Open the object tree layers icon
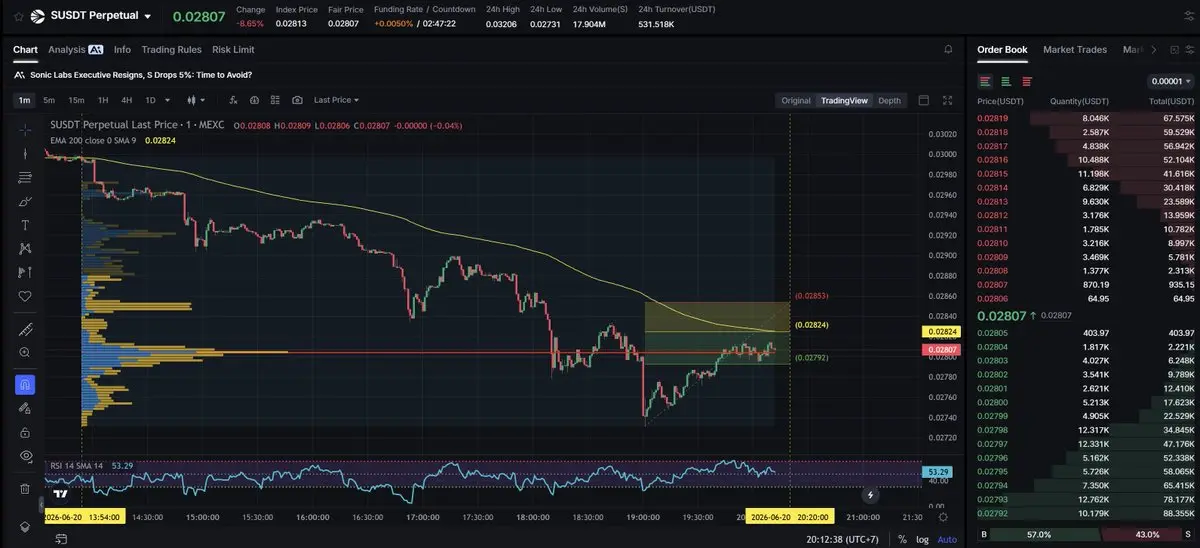1200x548 pixels. [x=25, y=527]
